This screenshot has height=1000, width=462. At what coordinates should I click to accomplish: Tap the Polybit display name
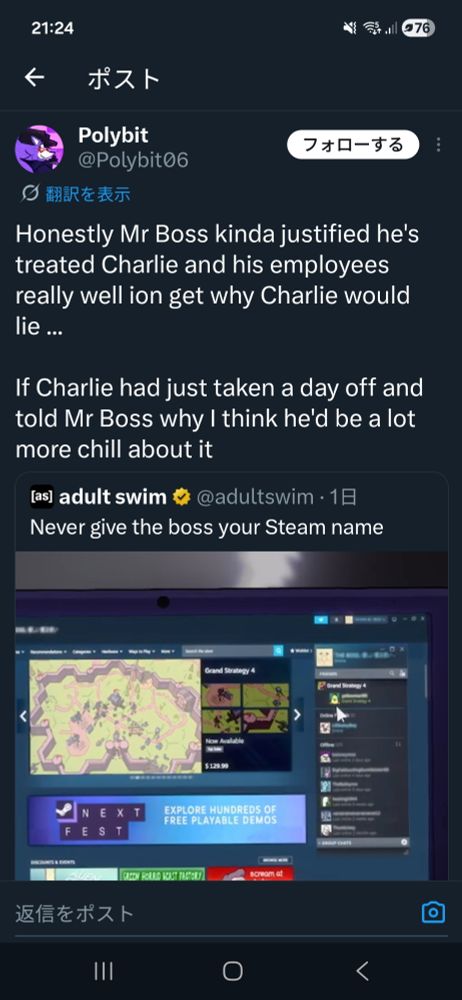coord(113,135)
